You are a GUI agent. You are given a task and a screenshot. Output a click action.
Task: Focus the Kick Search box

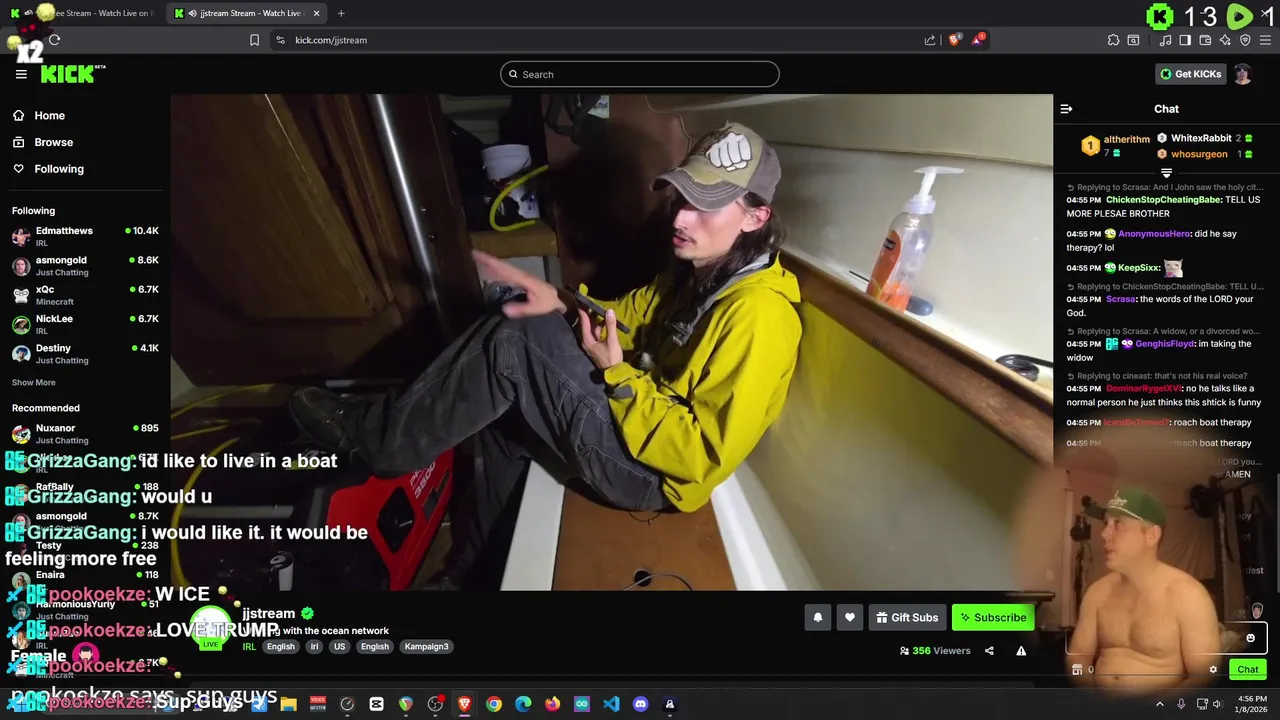640,74
